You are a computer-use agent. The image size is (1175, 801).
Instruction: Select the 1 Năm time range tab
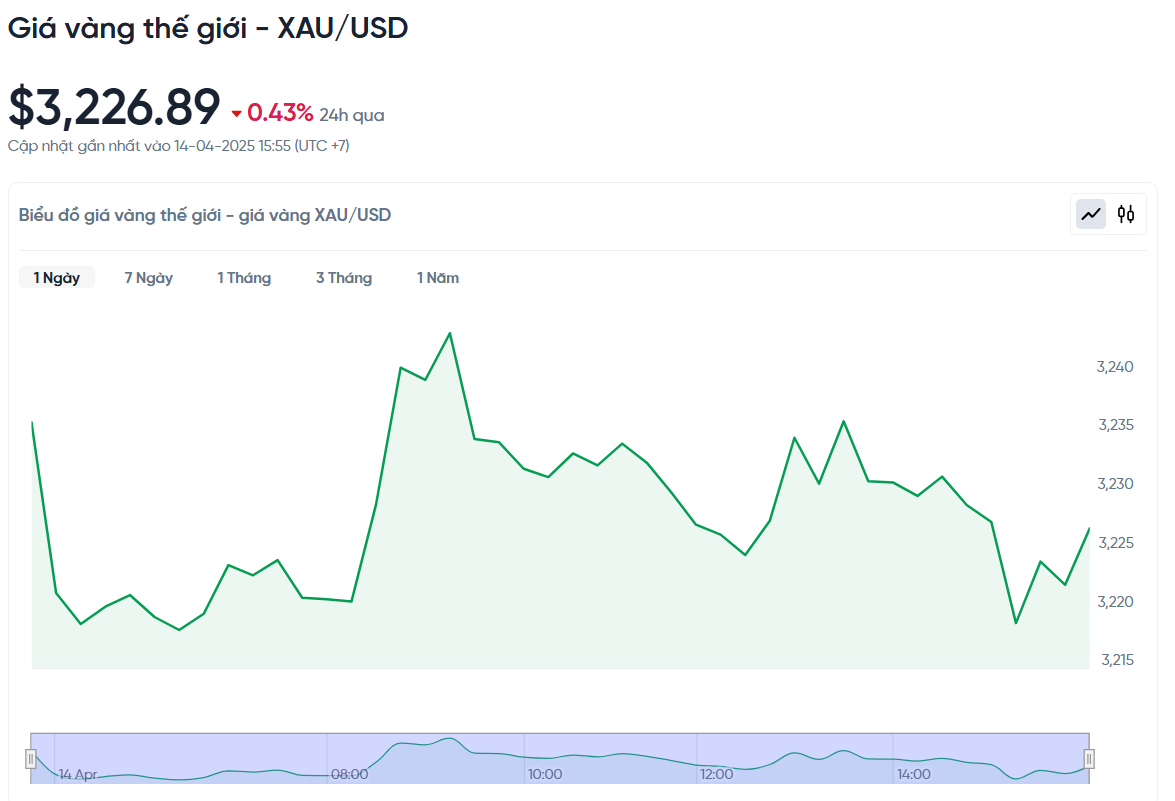coord(438,277)
